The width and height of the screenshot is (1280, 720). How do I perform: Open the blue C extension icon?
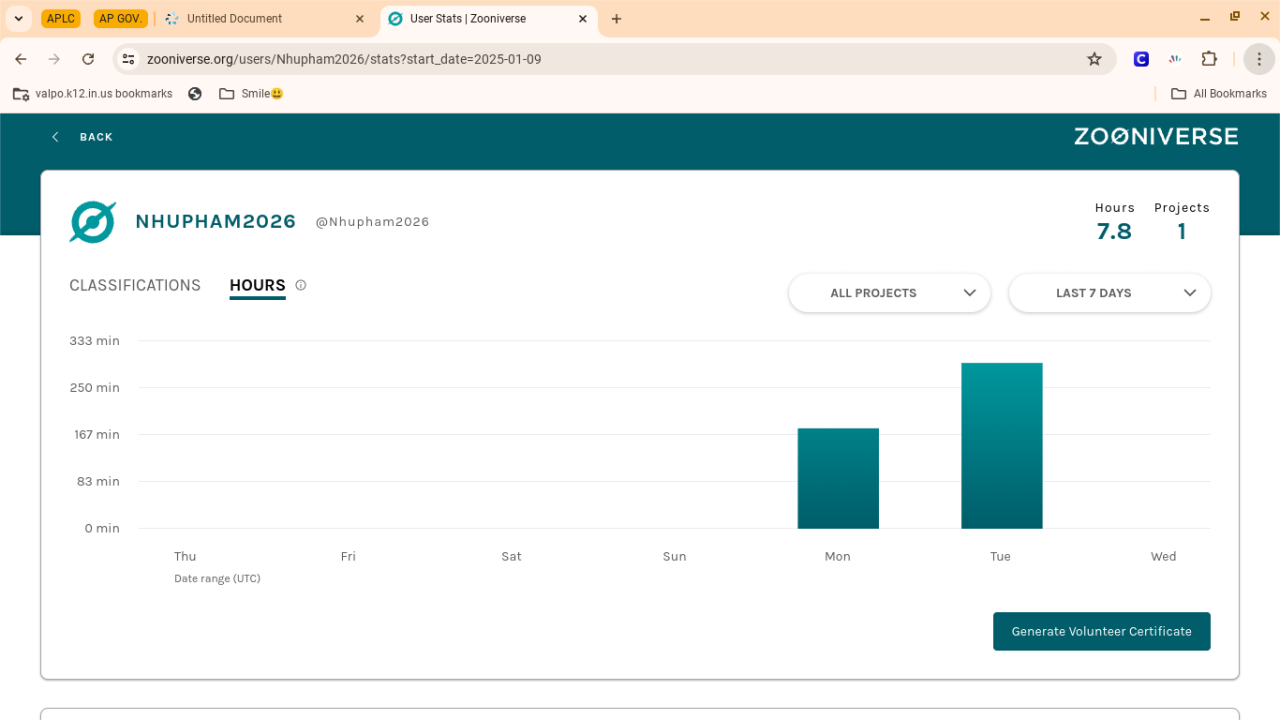tap(1141, 59)
